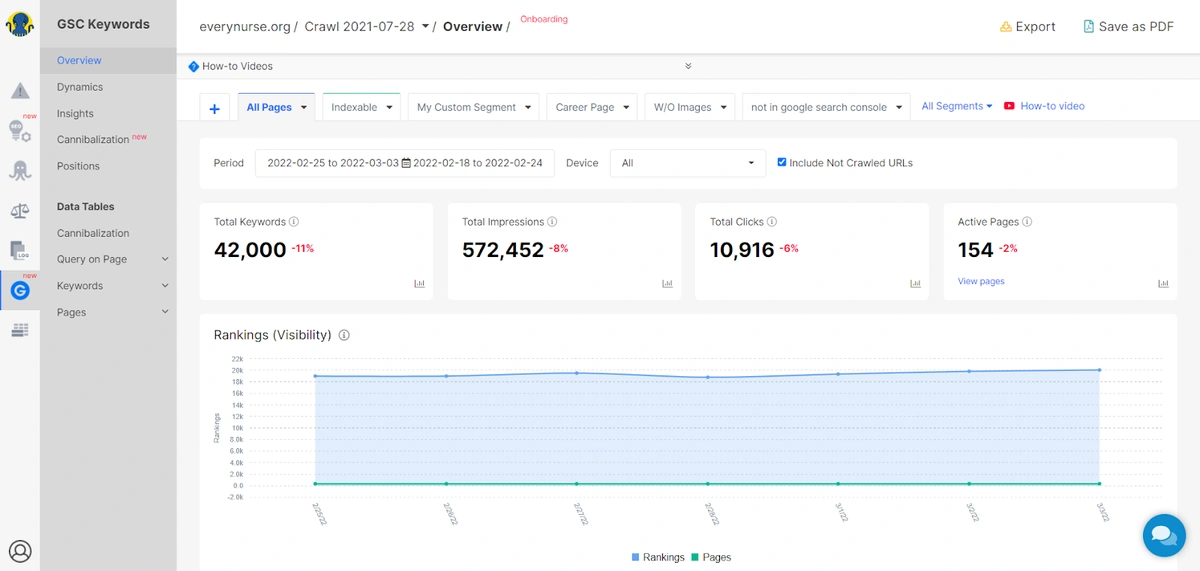This screenshot has width=1200, height=571.
Task: Click the Period date range field
Action: tap(405, 163)
